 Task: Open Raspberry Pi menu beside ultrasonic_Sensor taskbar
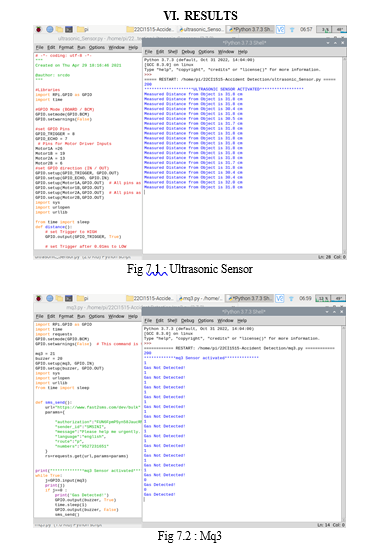pyautogui.click(x=39, y=29)
